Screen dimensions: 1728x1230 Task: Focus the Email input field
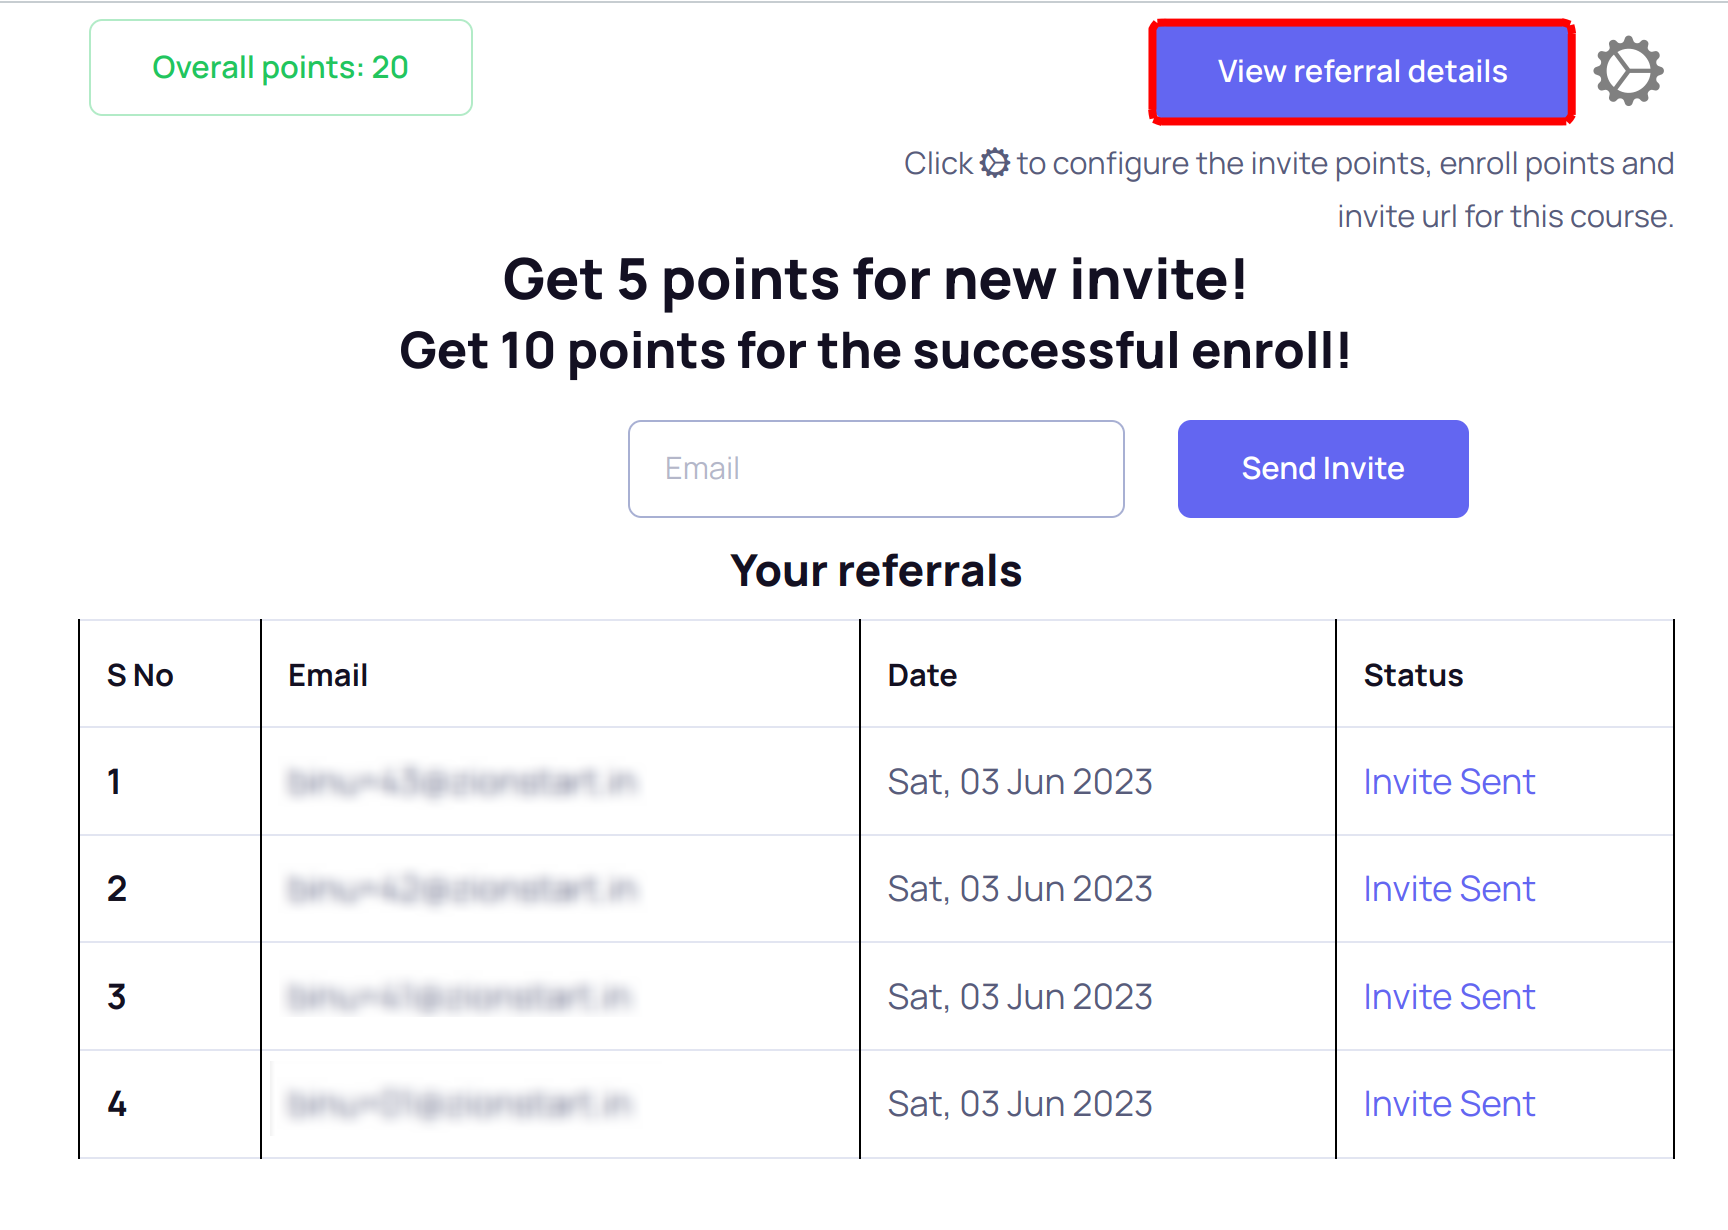click(x=876, y=469)
